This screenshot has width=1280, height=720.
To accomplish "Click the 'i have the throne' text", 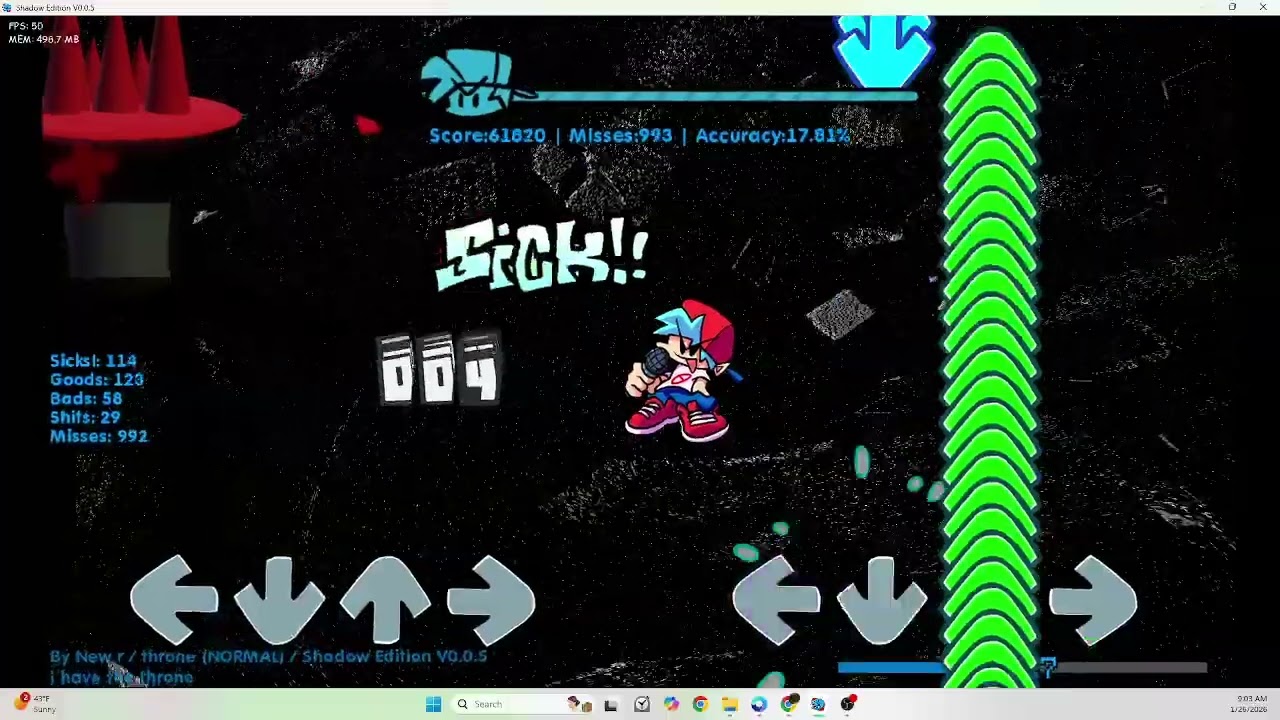I will (x=121, y=677).
